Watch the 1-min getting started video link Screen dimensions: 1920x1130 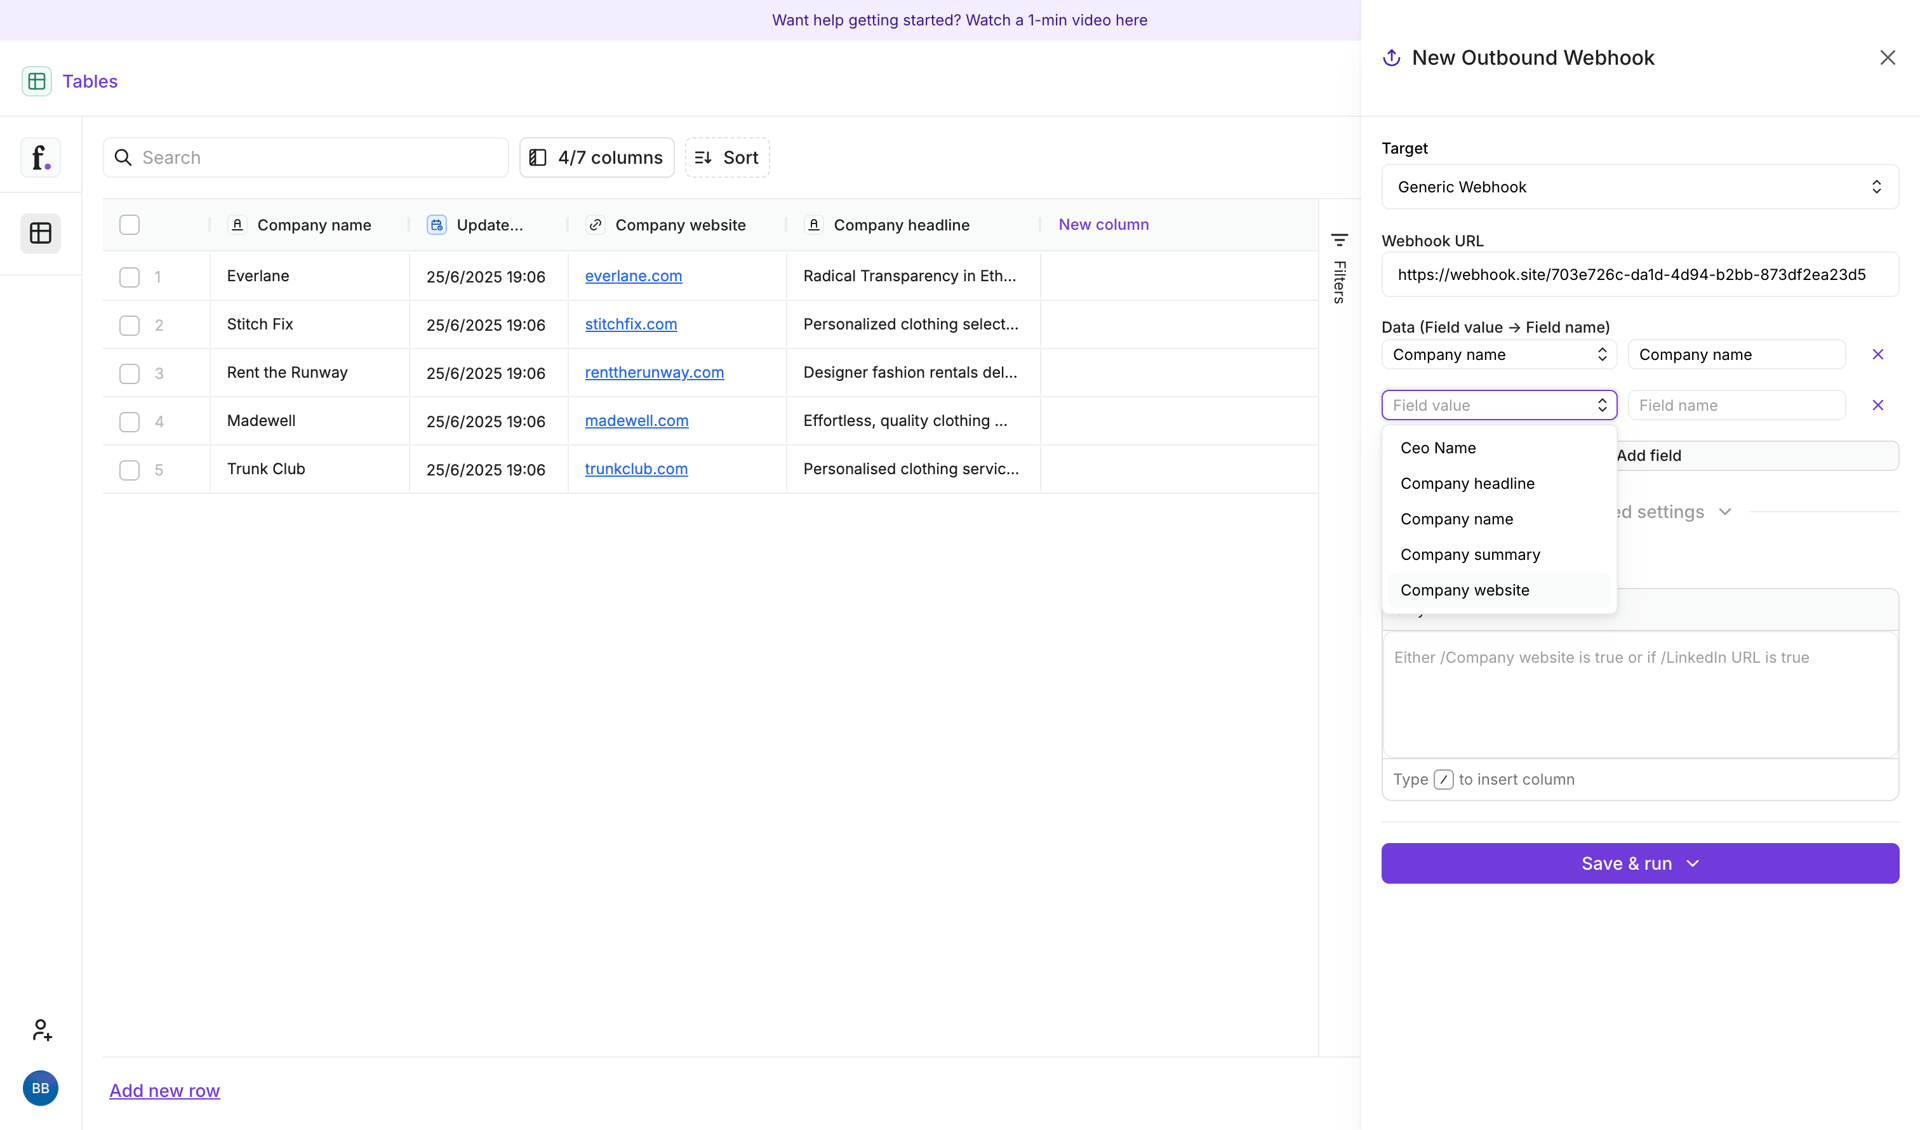[959, 20]
